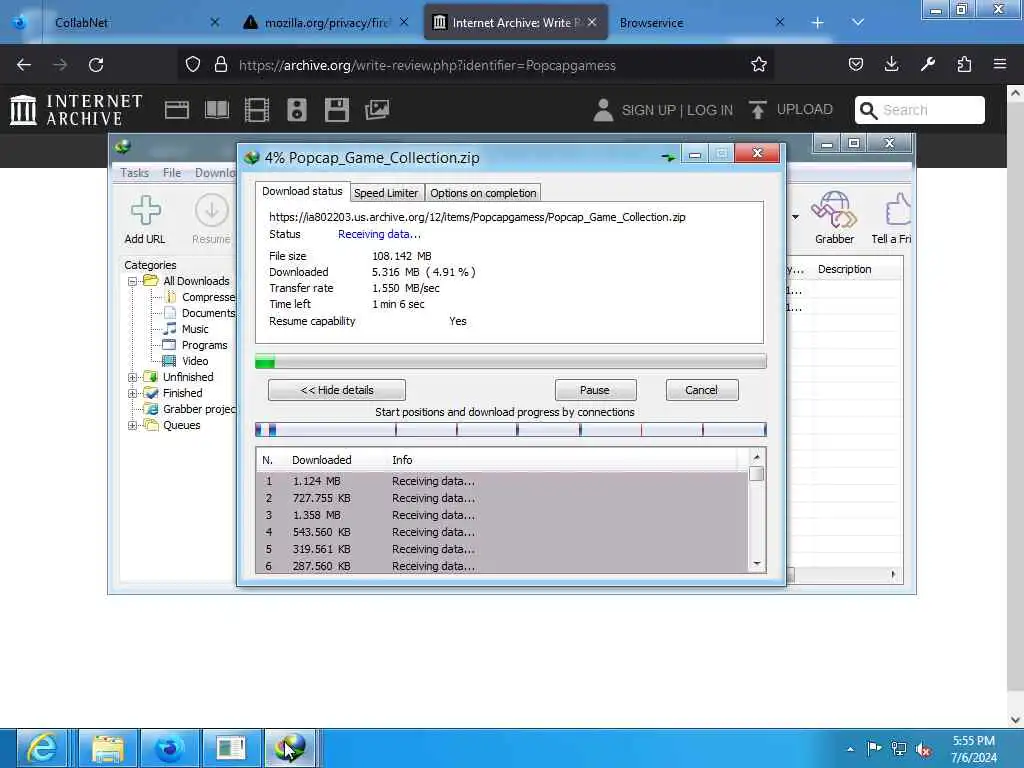Click the SIGN UP link

click(x=648, y=110)
